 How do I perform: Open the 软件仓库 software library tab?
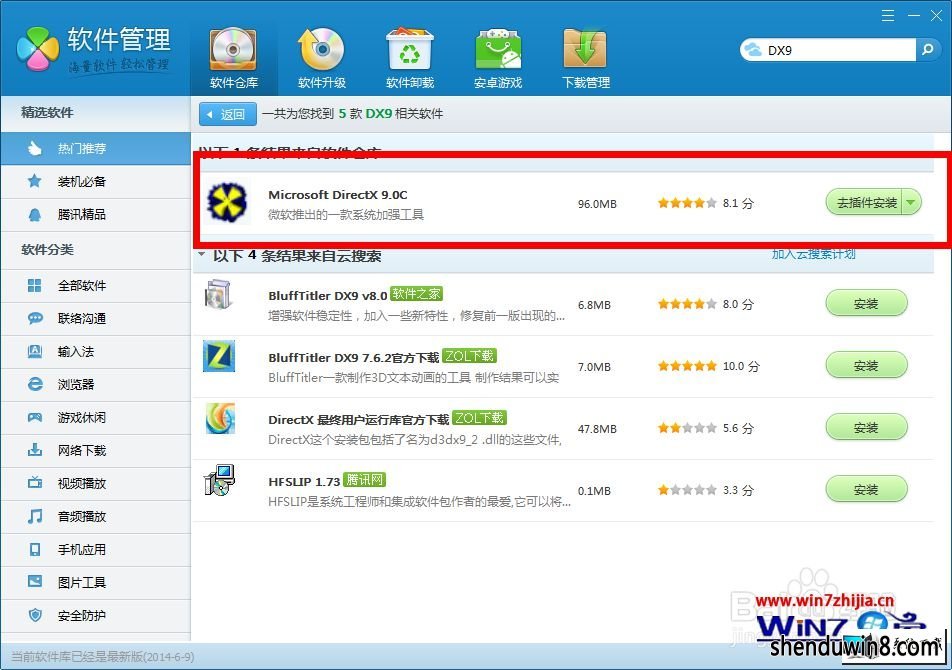234,58
